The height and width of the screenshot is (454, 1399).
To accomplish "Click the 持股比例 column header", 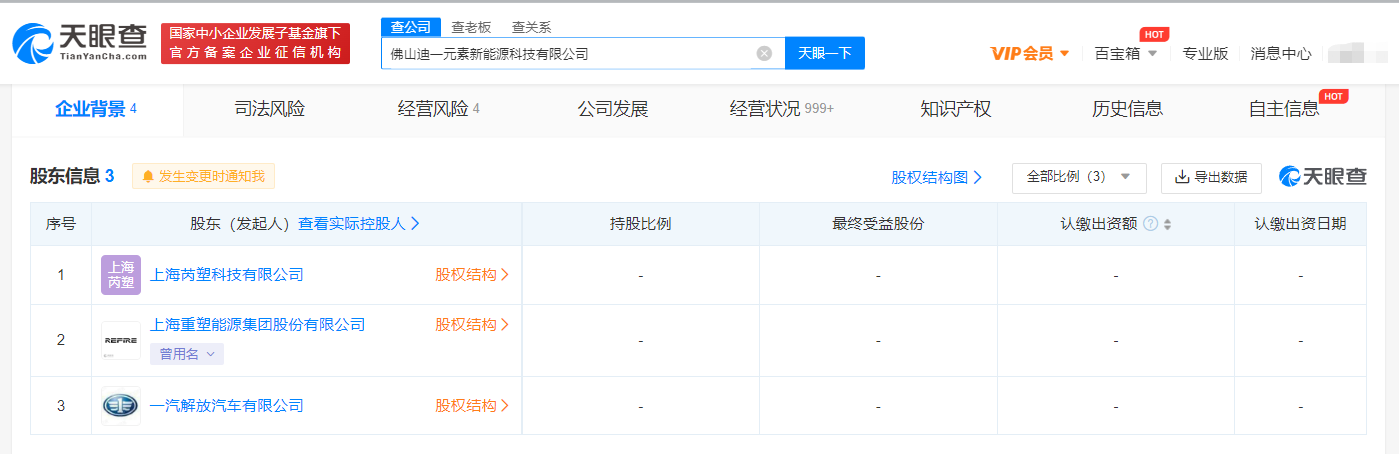I will [x=640, y=224].
